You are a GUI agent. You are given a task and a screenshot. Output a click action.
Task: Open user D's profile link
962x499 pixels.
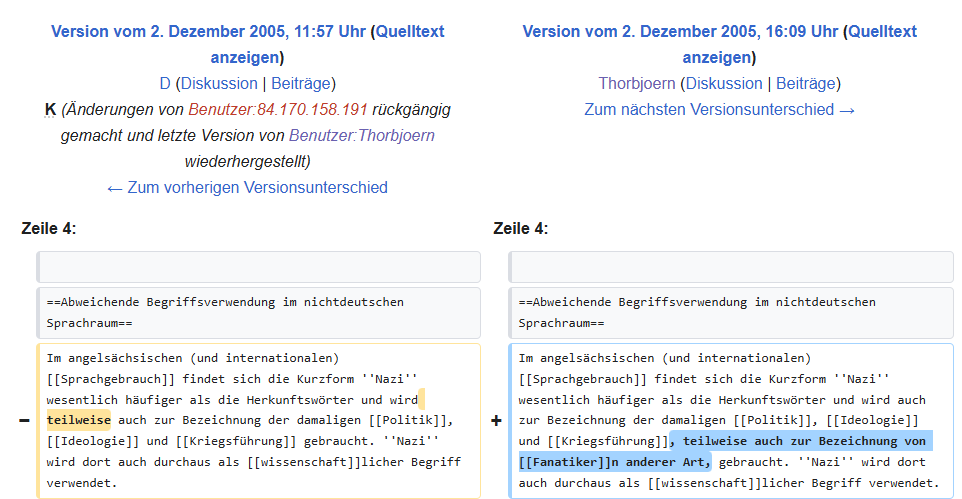point(165,83)
